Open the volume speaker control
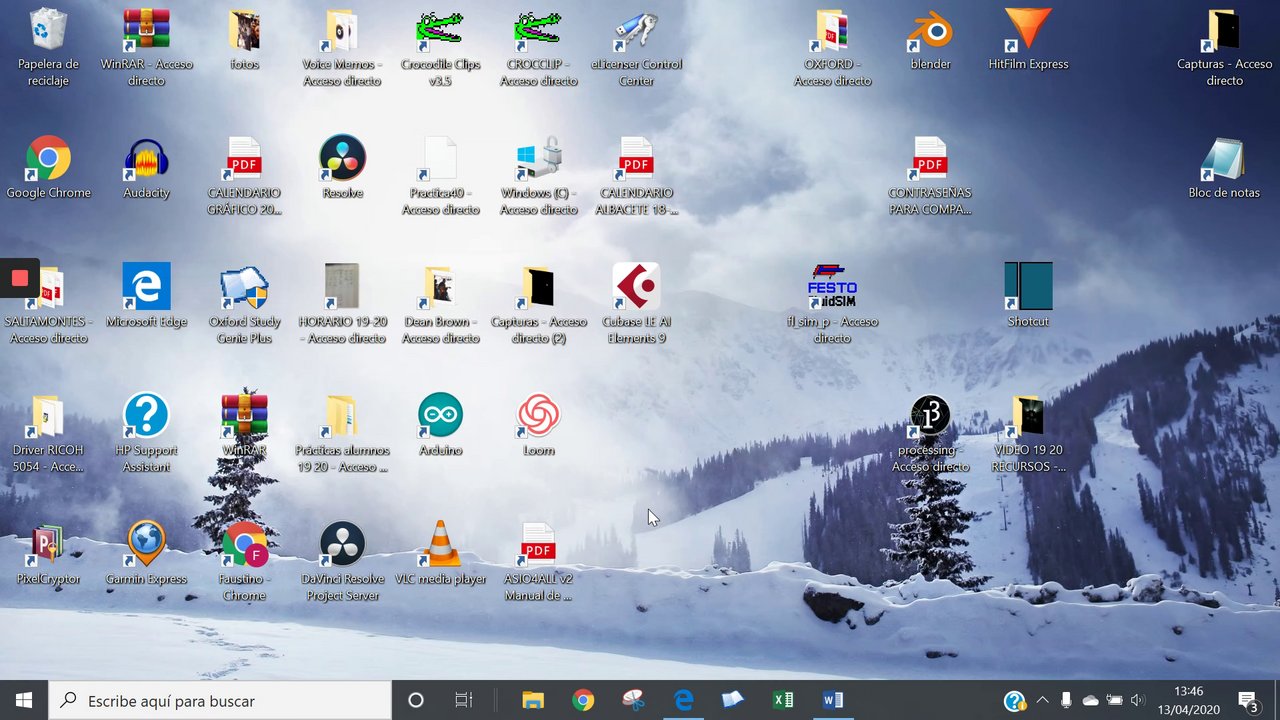The width and height of the screenshot is (1280, 720). pyautogui.click(x=1138, y=700)
